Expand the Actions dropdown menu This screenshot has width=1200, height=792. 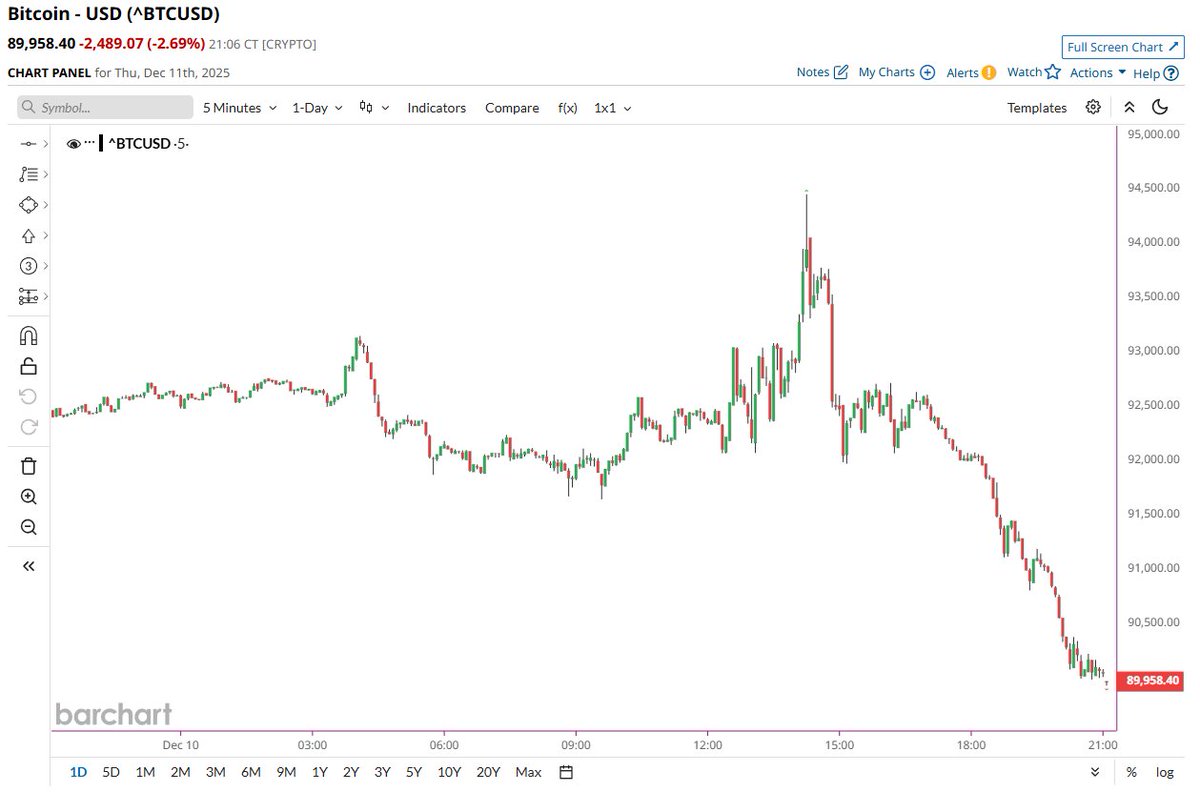click(x=1097, y=73)
